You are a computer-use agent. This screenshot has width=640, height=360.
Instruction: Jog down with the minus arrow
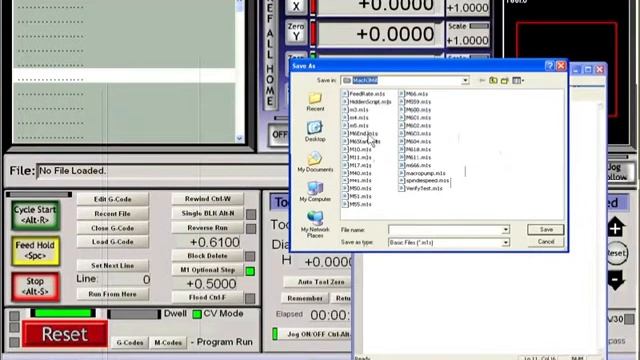[x=616, y=280]
